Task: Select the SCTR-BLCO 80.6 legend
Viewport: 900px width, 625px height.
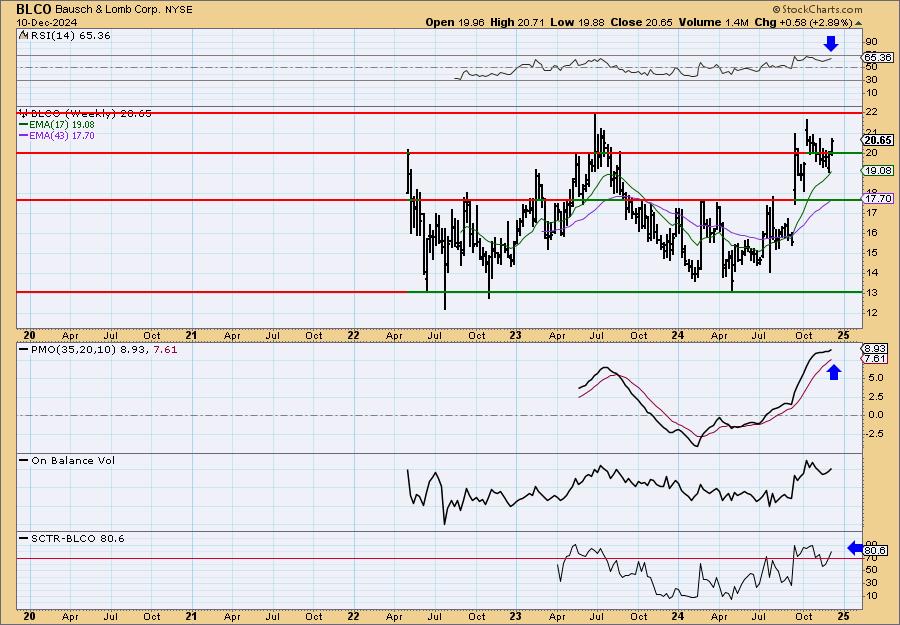Action: tap(72, 538)
